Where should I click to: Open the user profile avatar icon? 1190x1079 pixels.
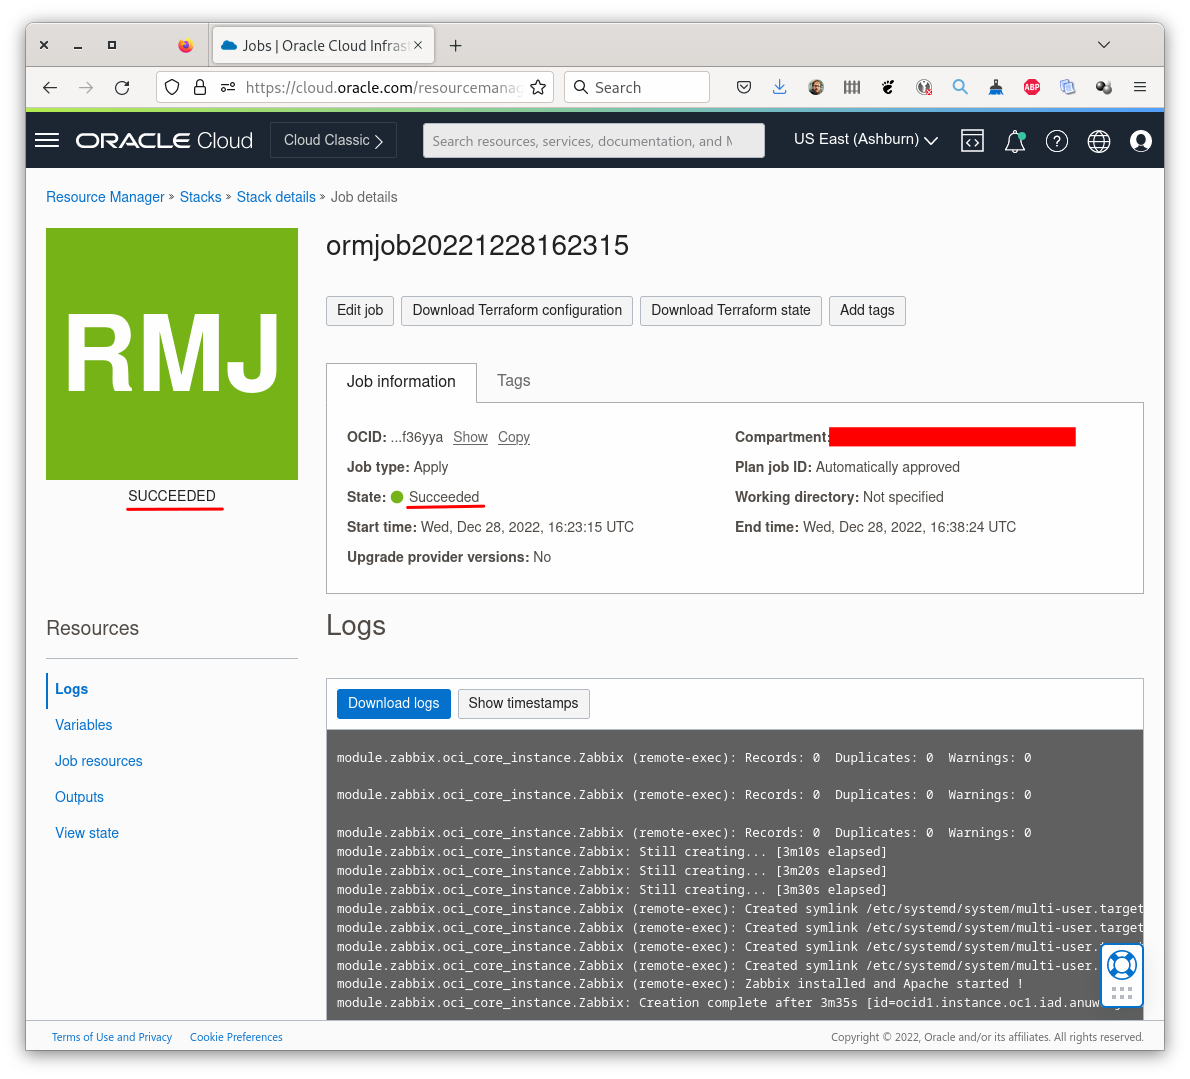1141,141
